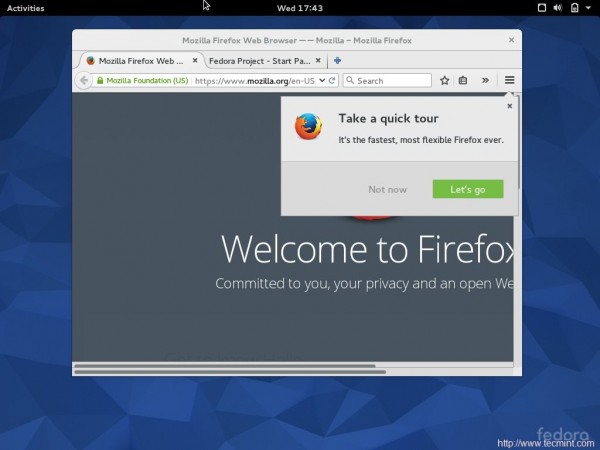Click into the Search field

387,80
